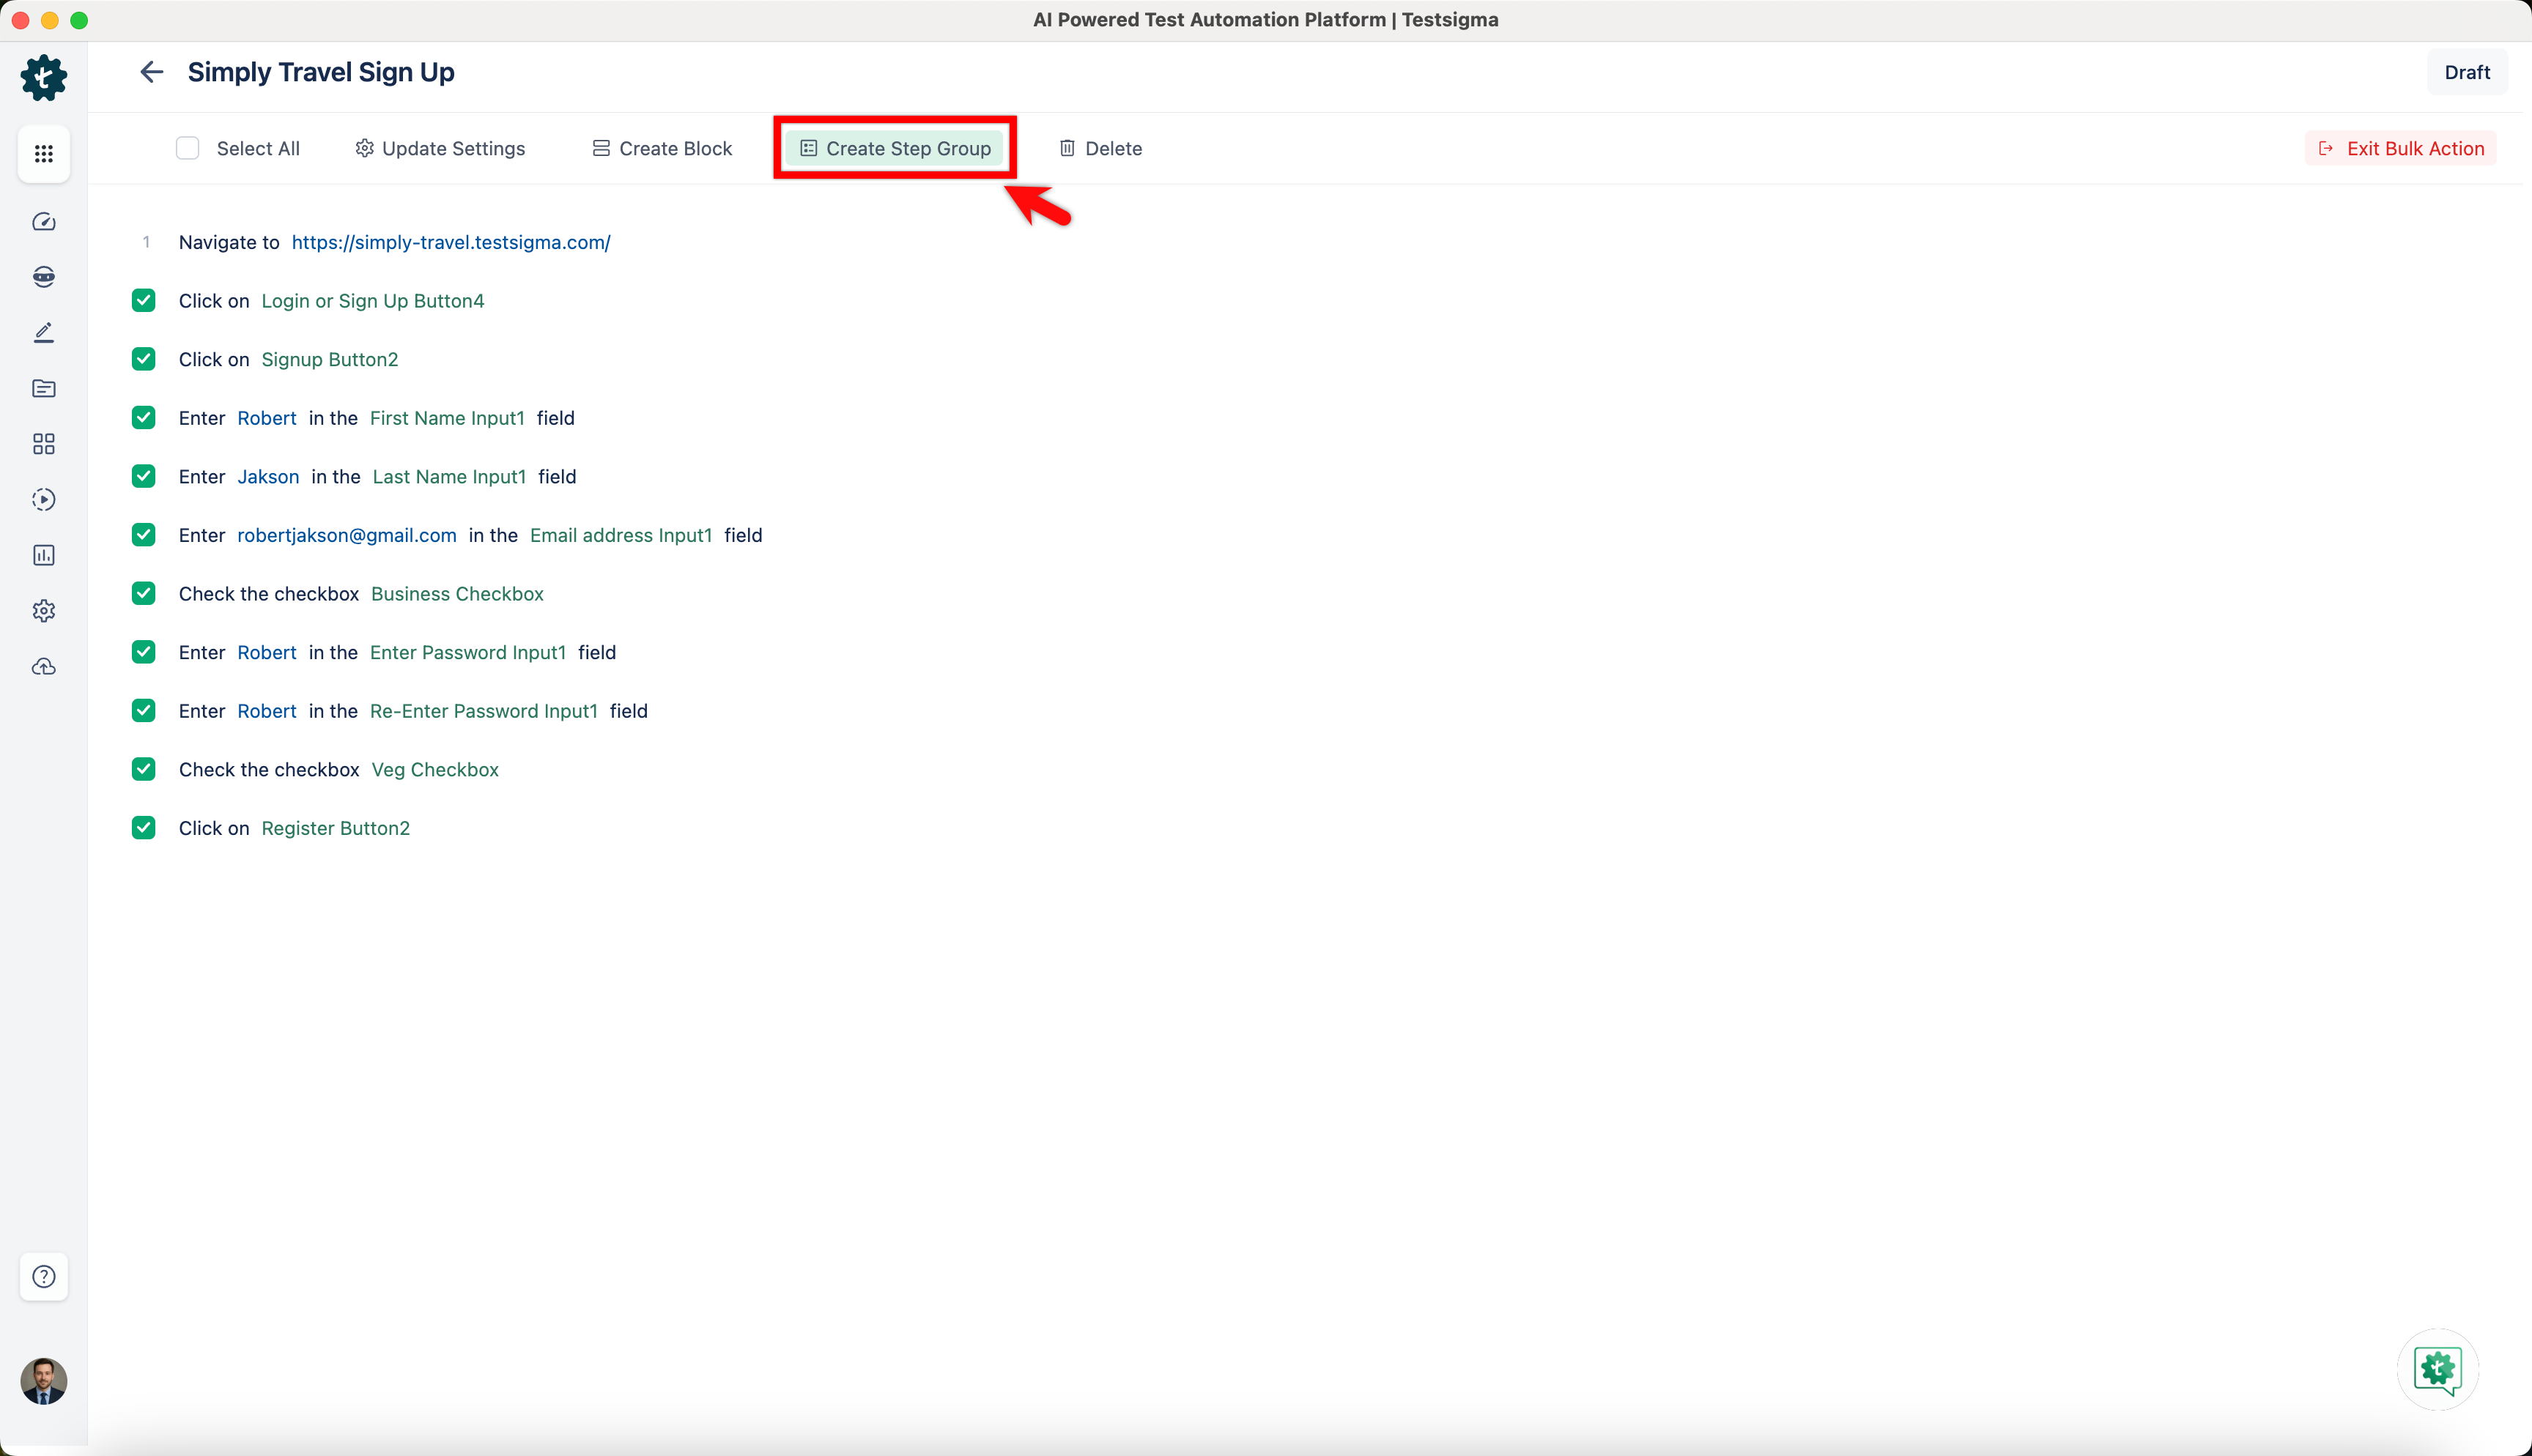This screenshot has height=1456, width=2532.
Task: View reports using the bar chart icon
Action: click(x=43, y=555)
